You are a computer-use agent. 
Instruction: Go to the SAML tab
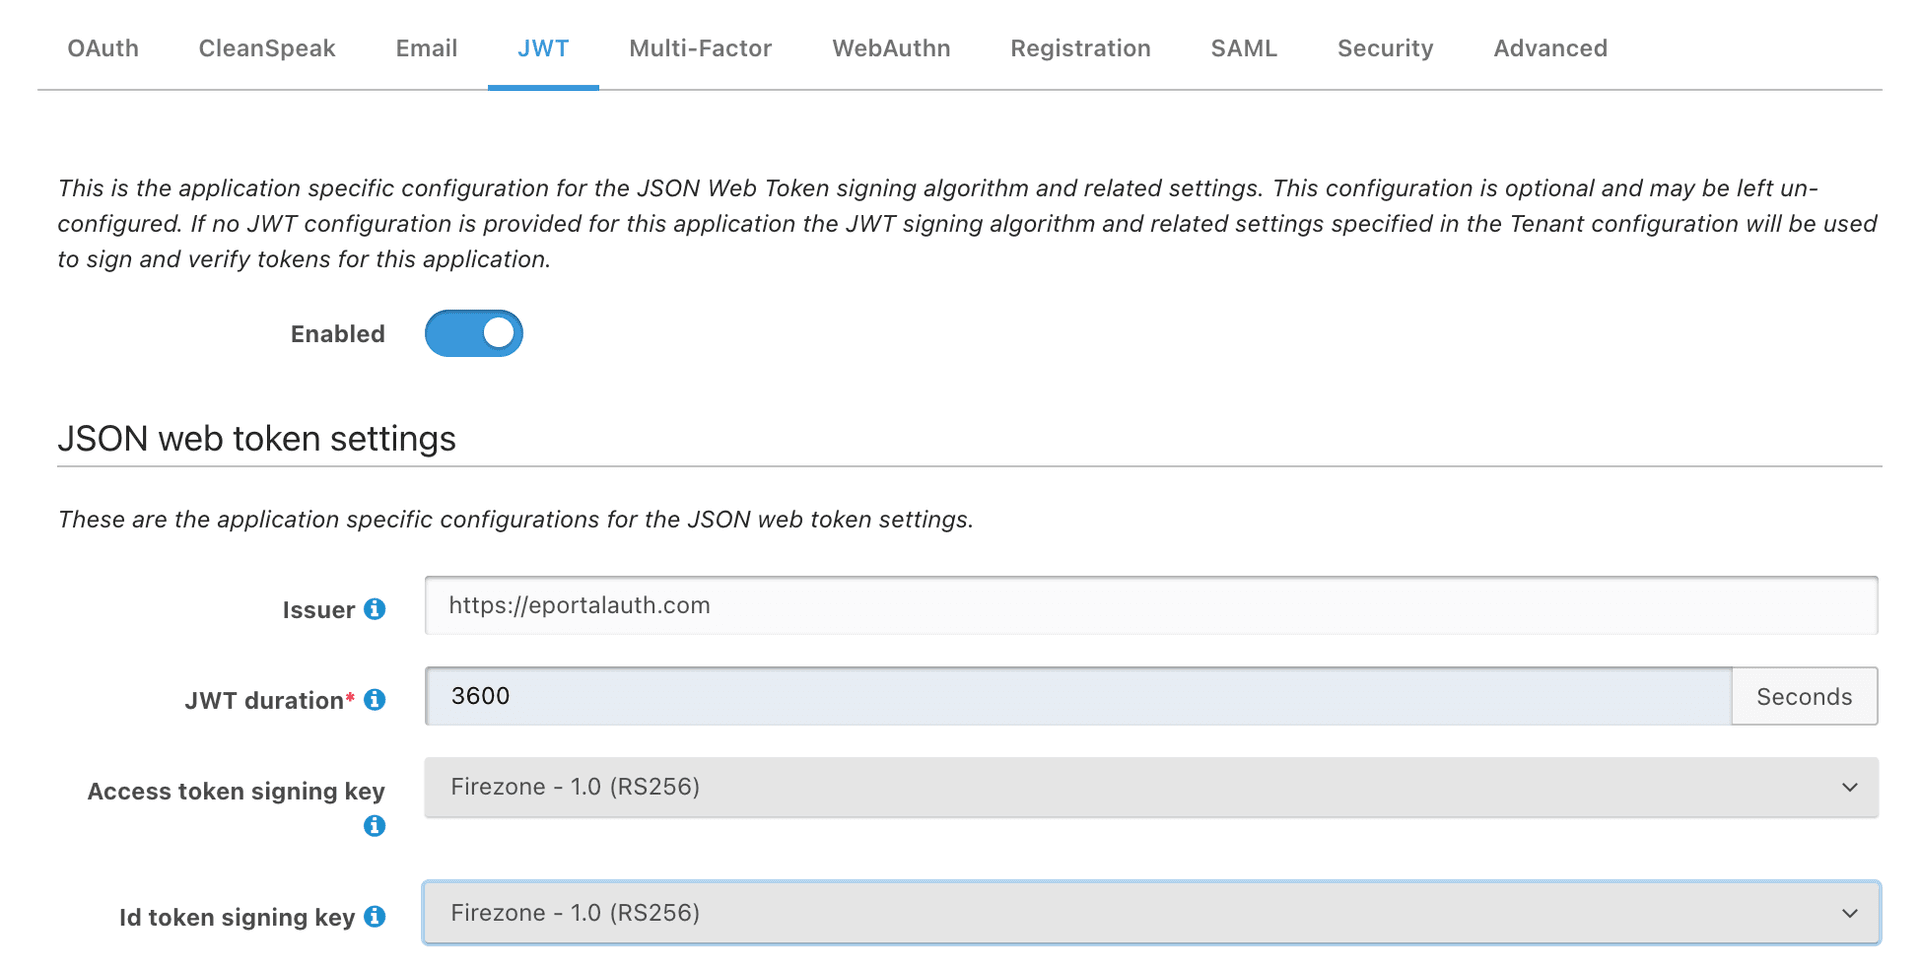point(1244,48)
